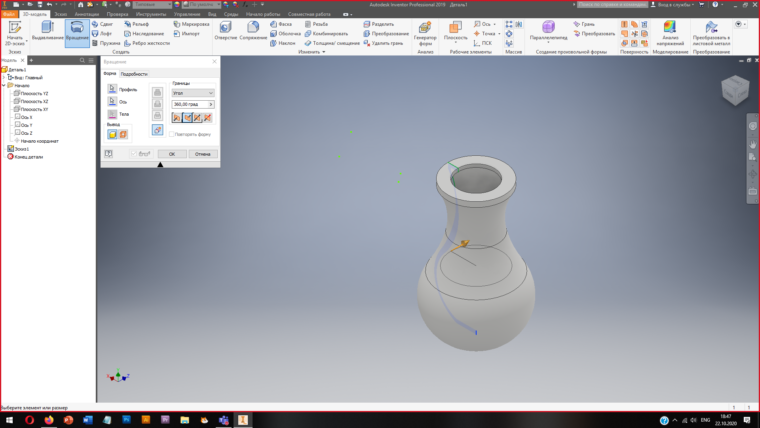This screenshot has height=428, width=760.
Task: Select Эскиз1 in the model browser
Action: coord(21,149)
